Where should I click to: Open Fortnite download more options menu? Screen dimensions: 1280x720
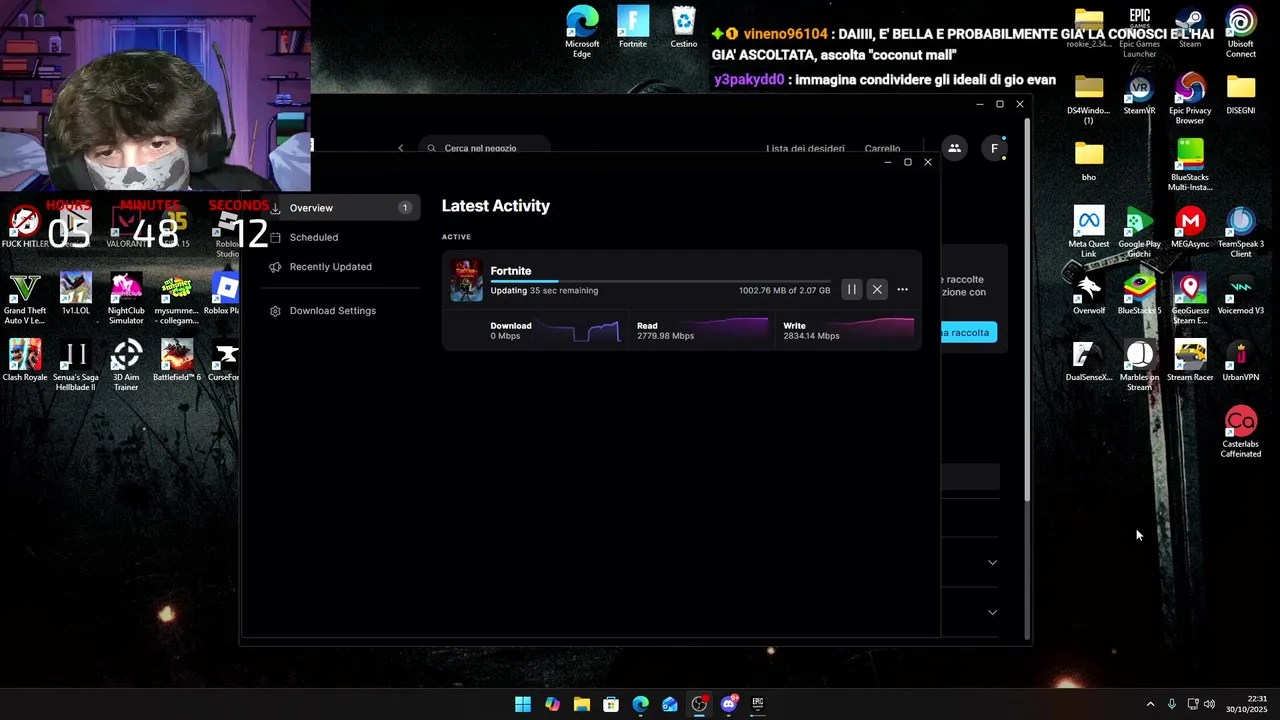(902, 290)
